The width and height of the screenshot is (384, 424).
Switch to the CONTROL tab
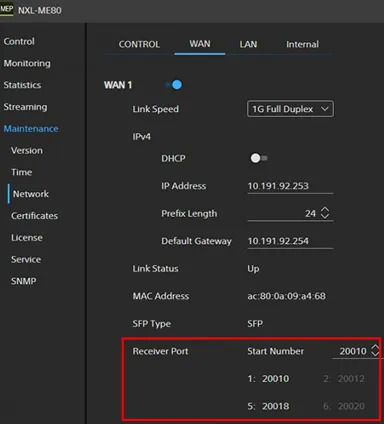click(139, 44)
